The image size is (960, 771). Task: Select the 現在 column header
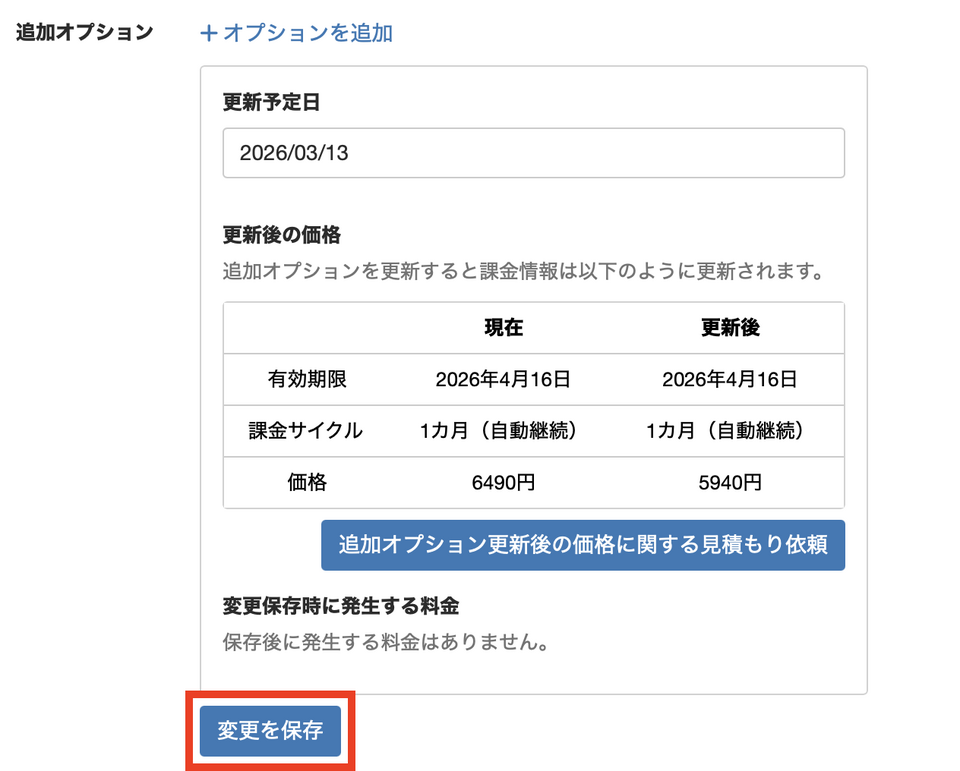point(503,328)
